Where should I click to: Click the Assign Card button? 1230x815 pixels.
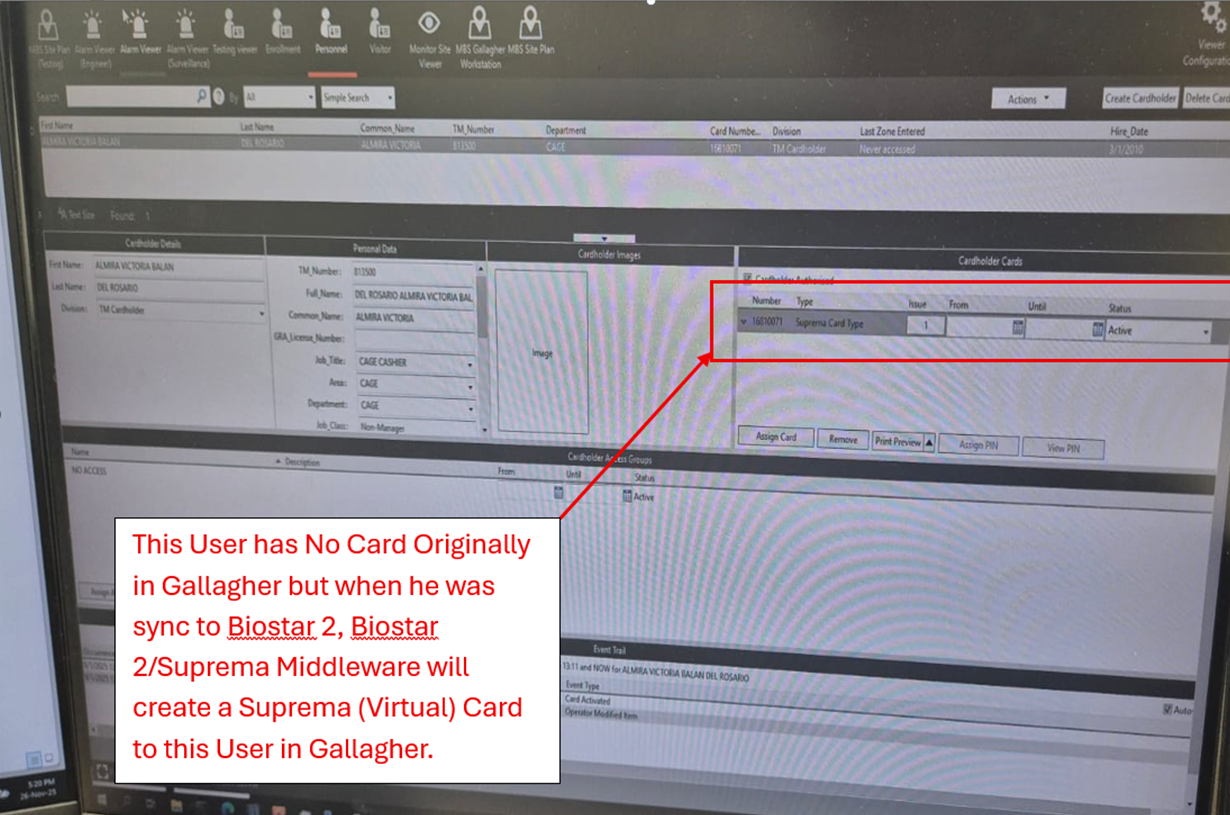click(x=775, y=438)
